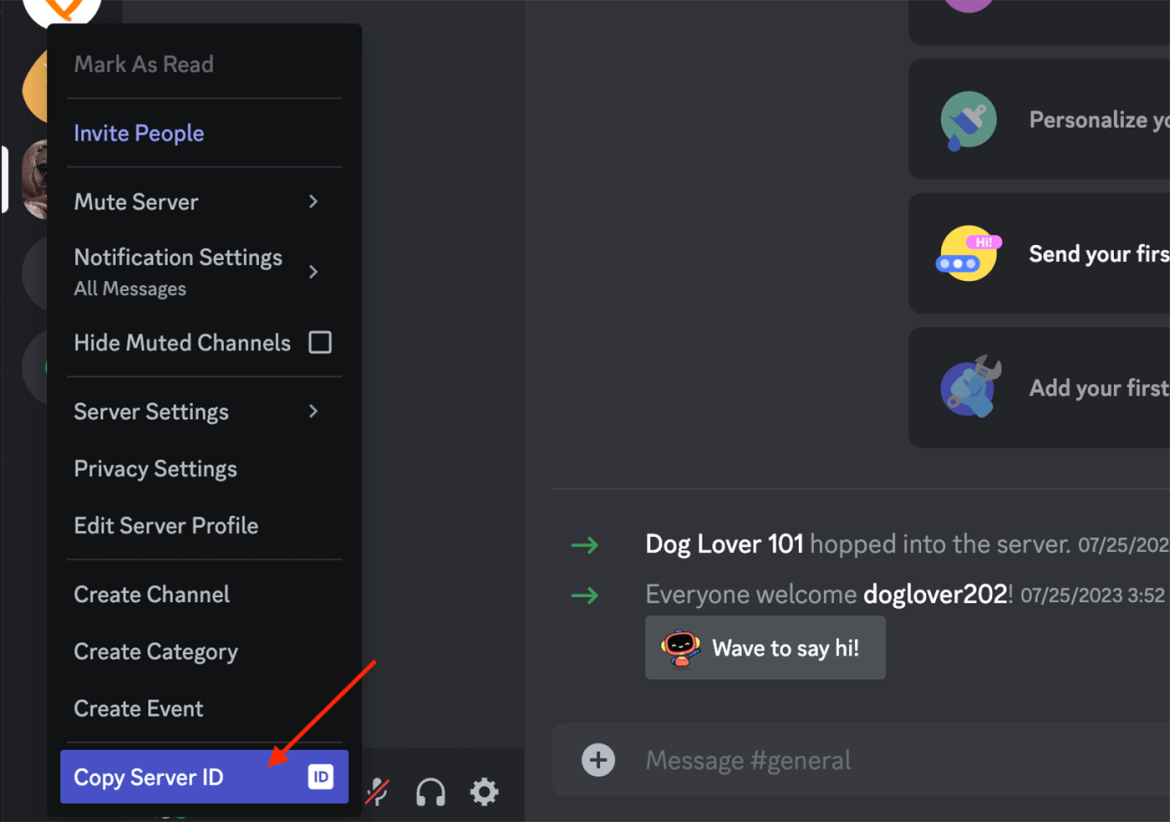Choose Mark As Read from the menu
The height and width of the screenshot is (822, 1170).
coord(143,63)
